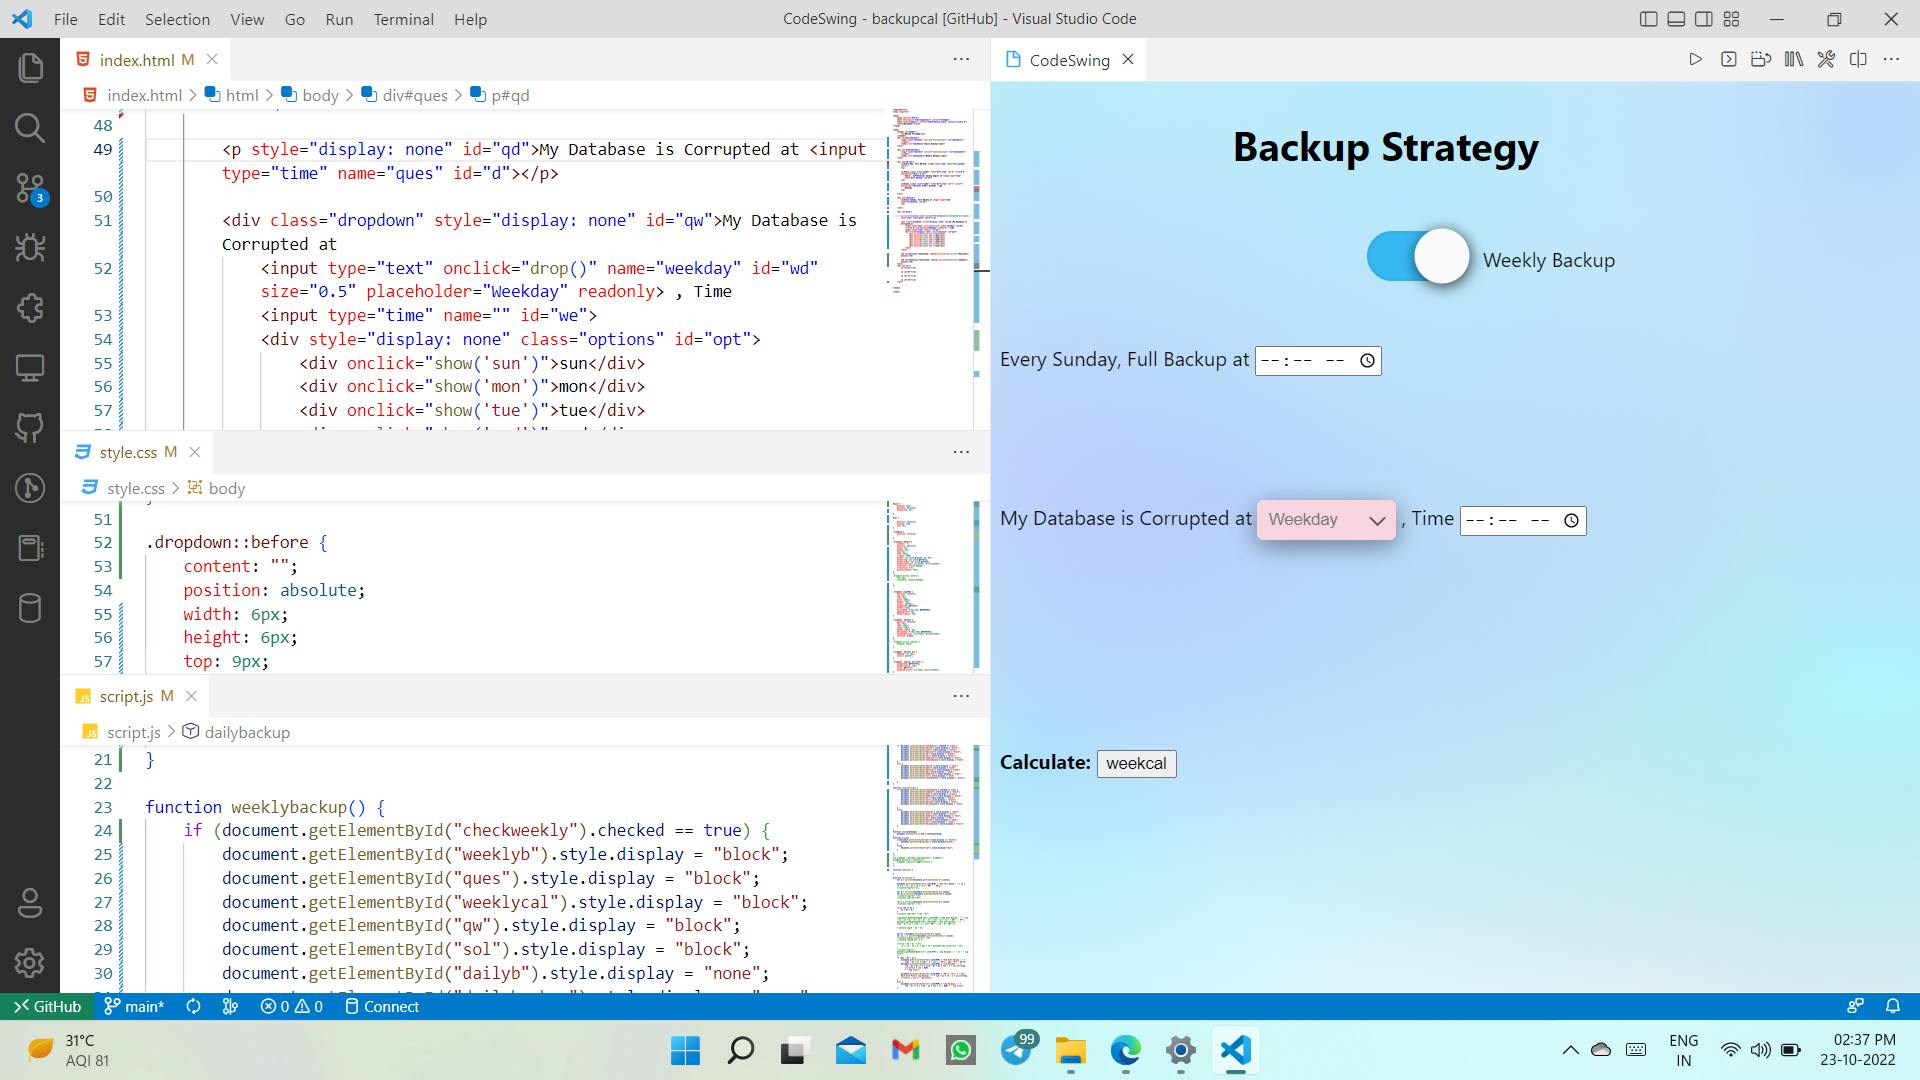Open Microsoft Edge from the taskbar
This screenshot has height=1080, width=1920.
1126,1051
